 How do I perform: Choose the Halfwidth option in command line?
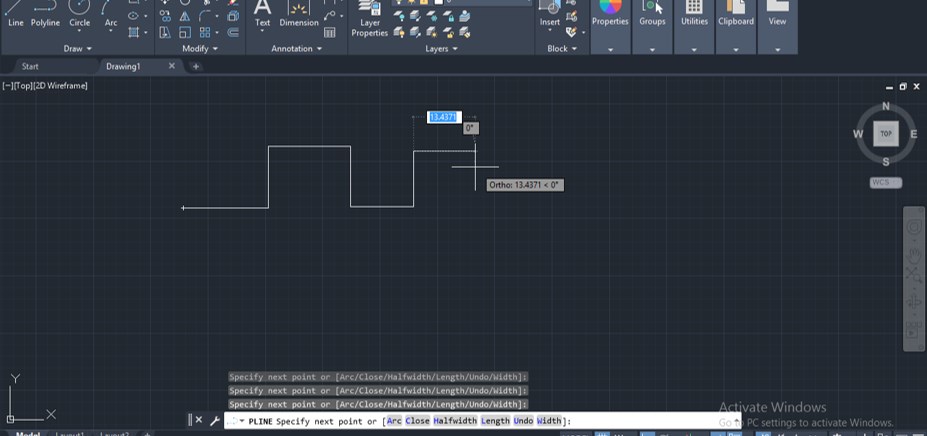click(x=455, y=421)
